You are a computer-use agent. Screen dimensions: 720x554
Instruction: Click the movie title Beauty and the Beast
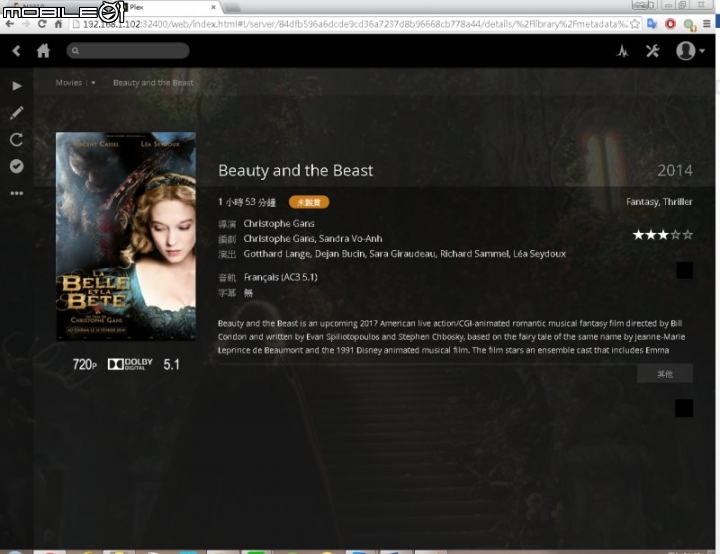pyautogui.click(x=296, y=171)
